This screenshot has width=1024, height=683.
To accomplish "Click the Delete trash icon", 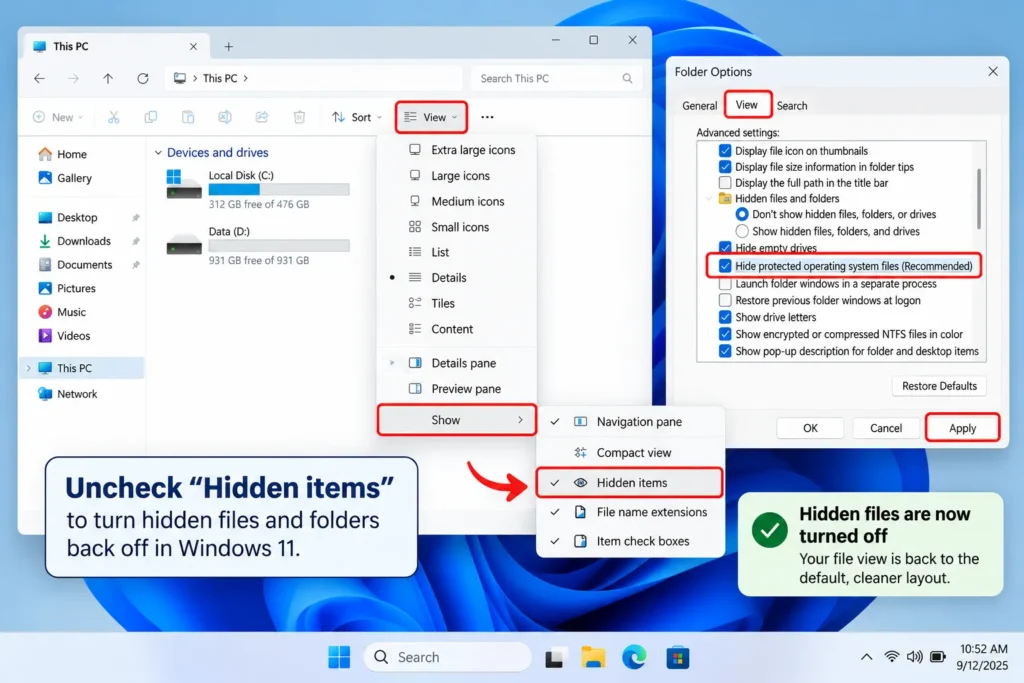I will click(299, 117).
